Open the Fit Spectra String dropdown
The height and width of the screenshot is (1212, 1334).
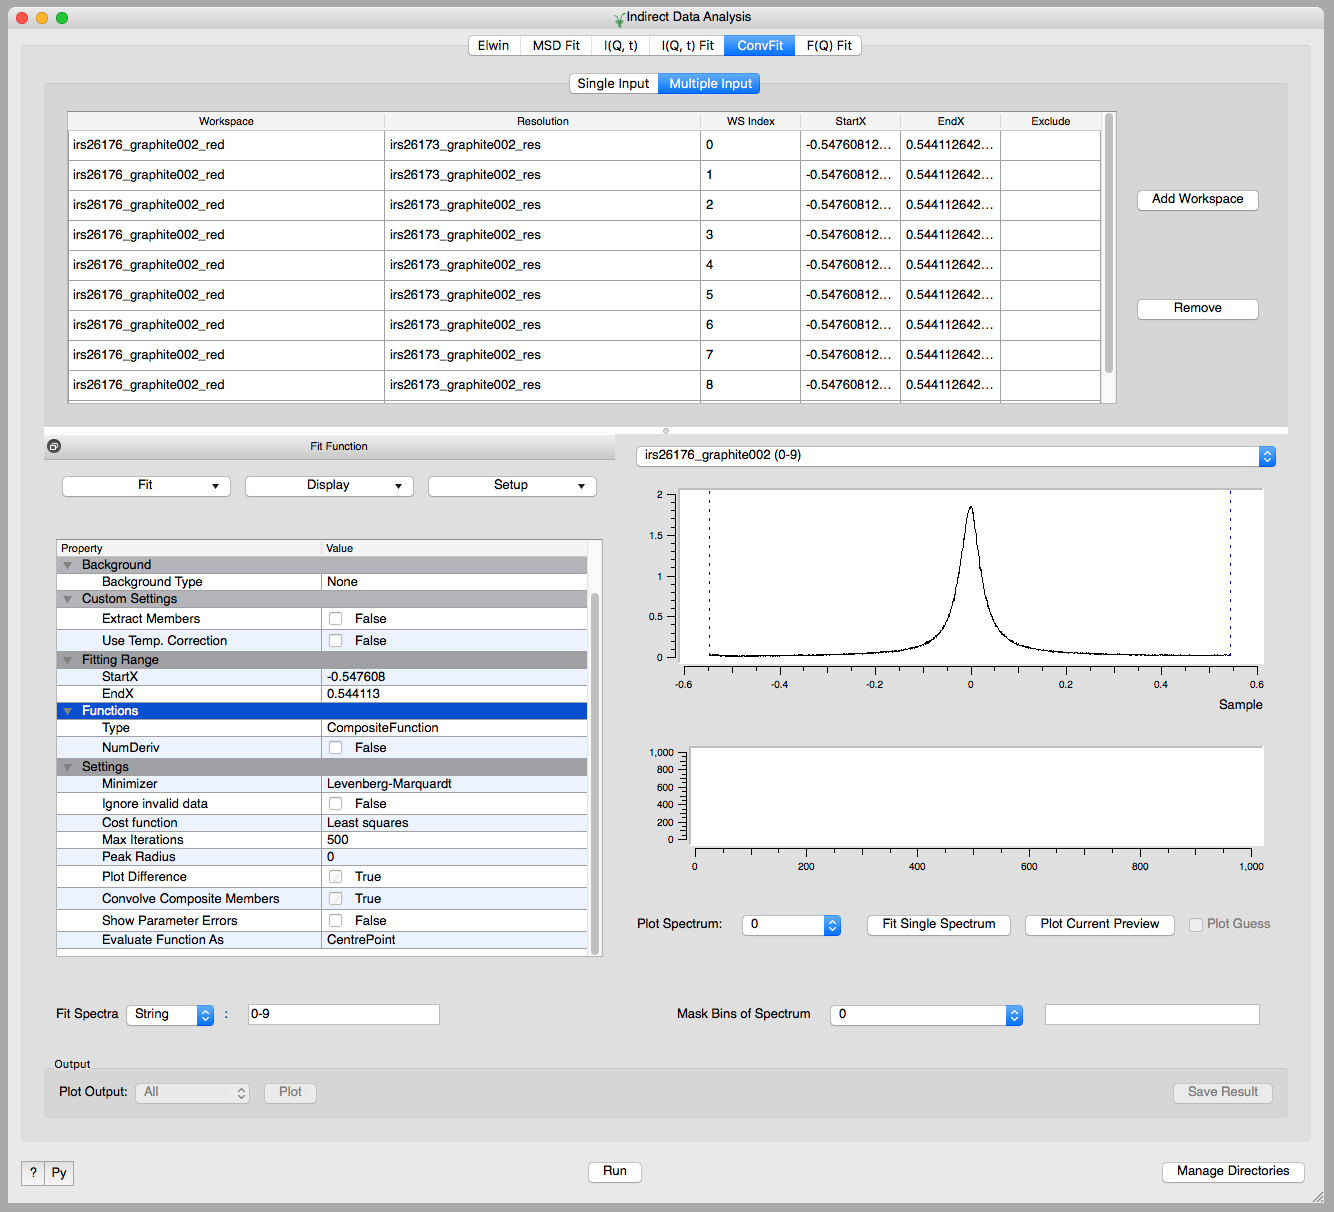tap(170, 1015)
